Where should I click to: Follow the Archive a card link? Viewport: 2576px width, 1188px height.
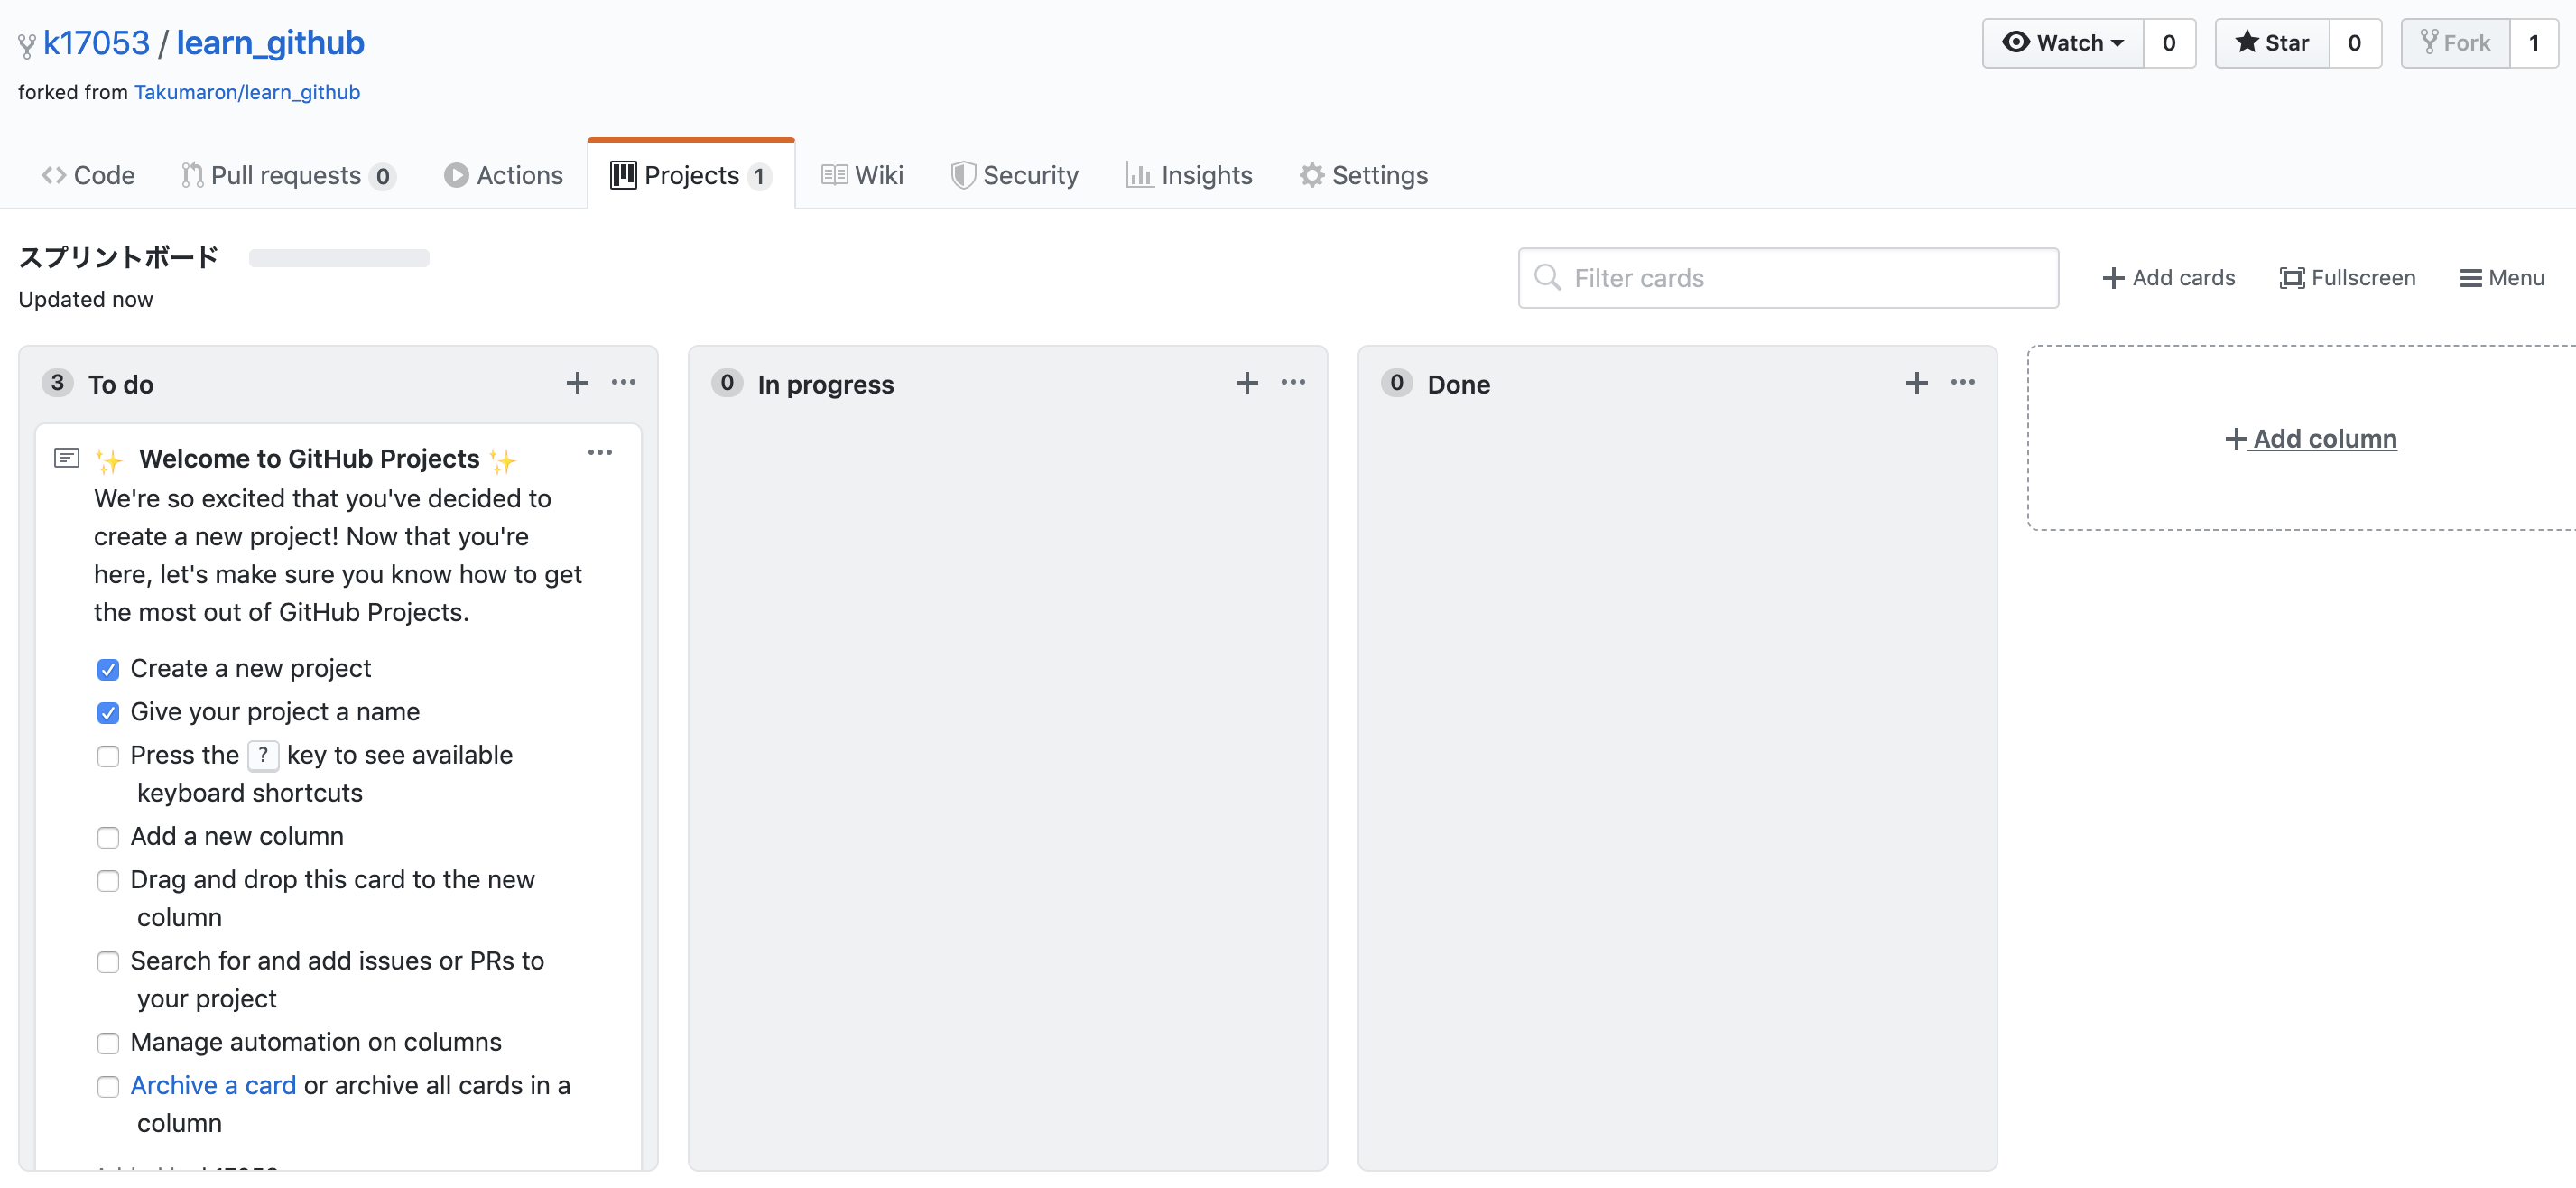[x=213, y=1085]
